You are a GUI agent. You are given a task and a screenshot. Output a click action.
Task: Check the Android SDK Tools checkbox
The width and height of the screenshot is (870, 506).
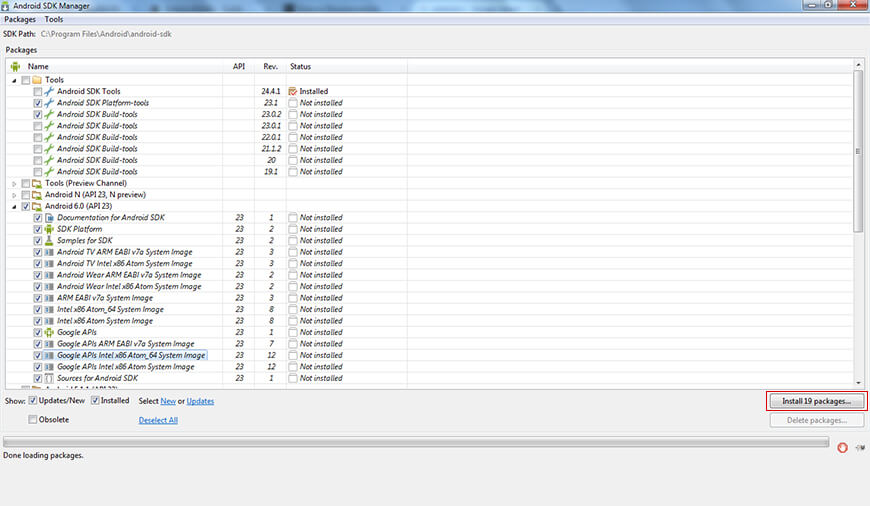click(38, 92)
